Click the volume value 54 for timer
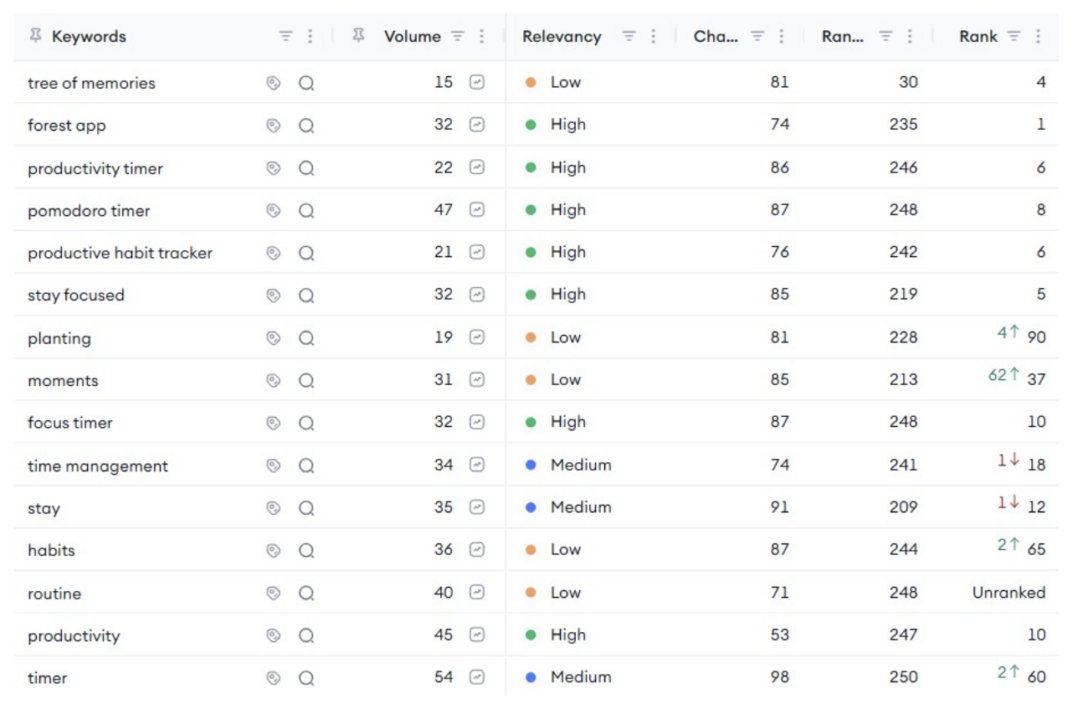This screenshot has width=1078, height=720. coord(443,677)
